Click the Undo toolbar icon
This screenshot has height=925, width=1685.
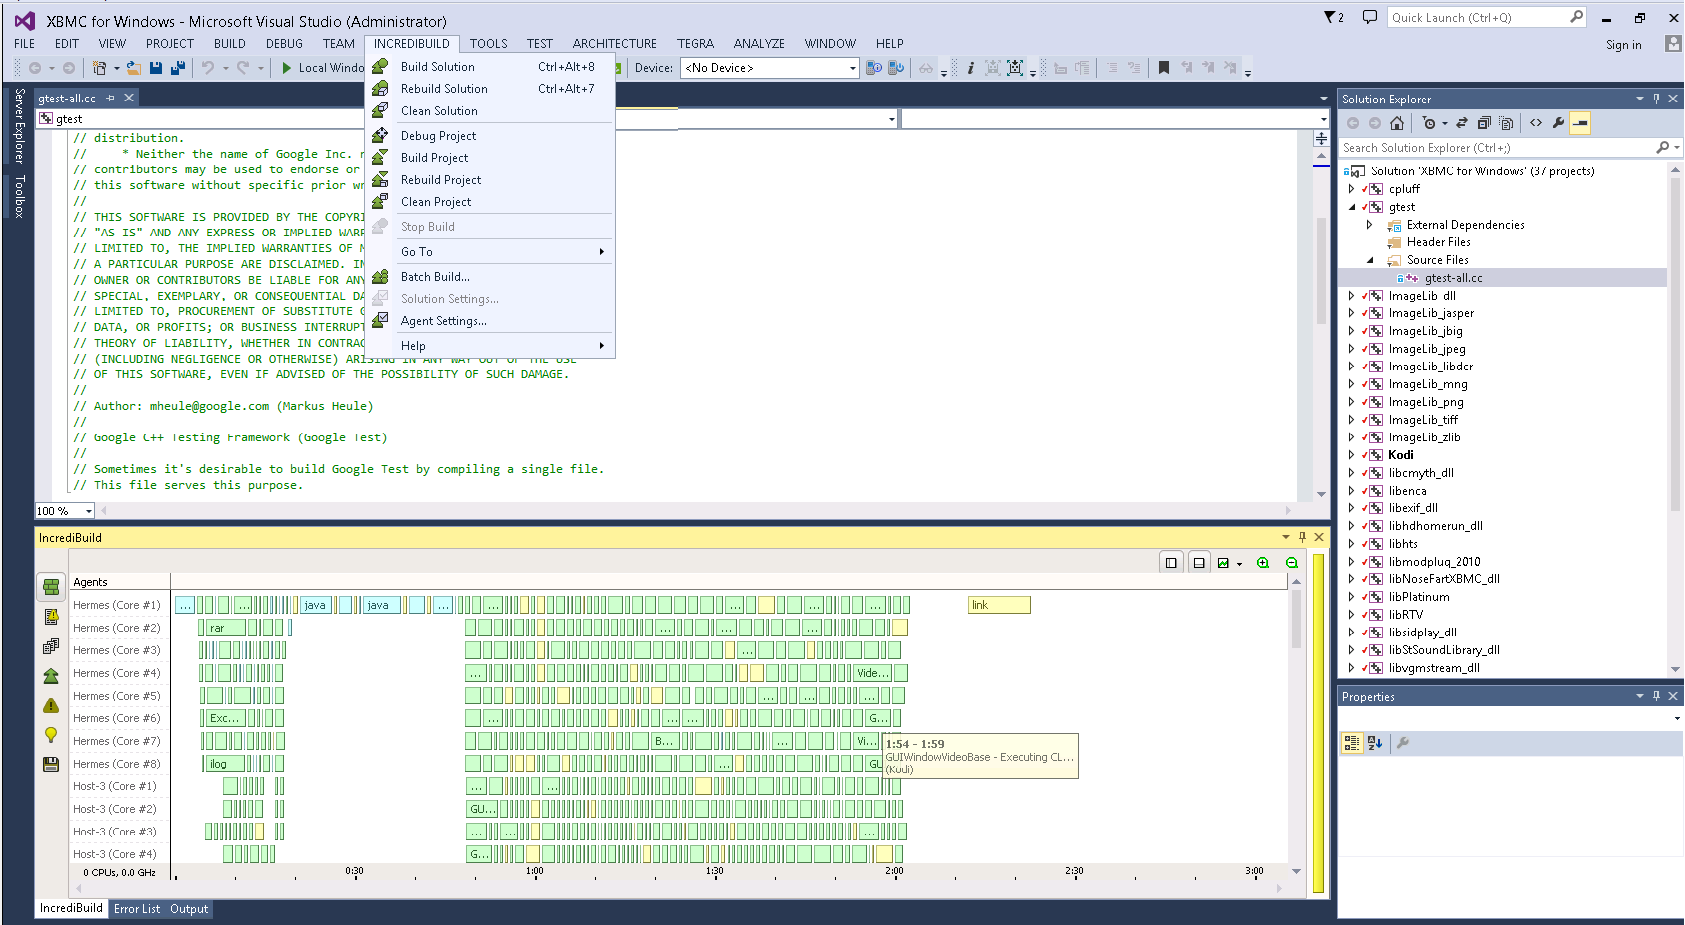pos(208,68)
